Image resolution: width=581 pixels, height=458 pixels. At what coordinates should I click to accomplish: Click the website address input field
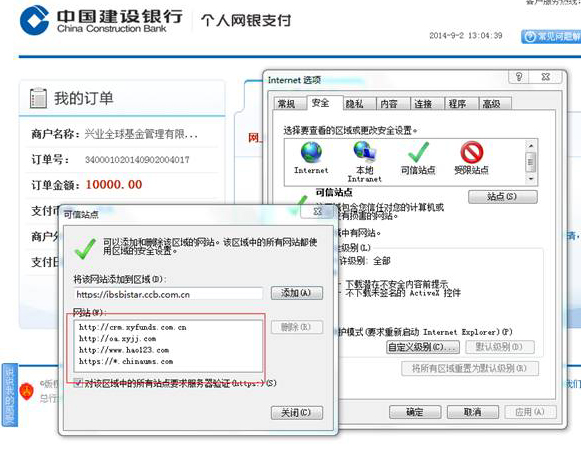(168, 294)
